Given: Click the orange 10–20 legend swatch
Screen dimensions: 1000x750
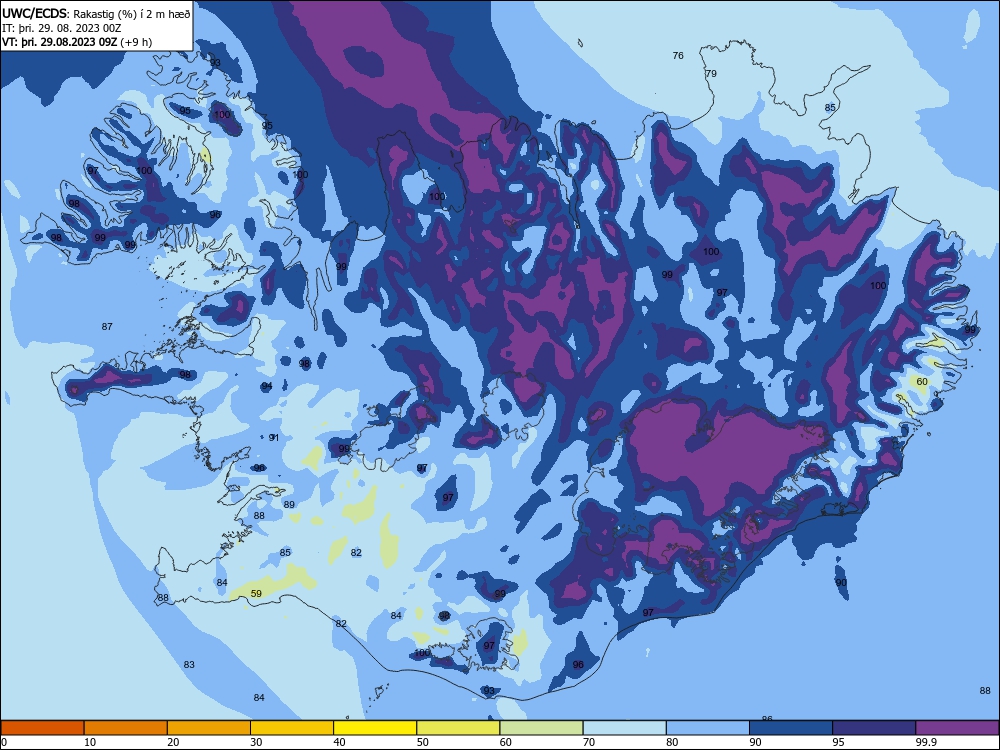Looking at the screenshot, I should [x=126, y=728].
